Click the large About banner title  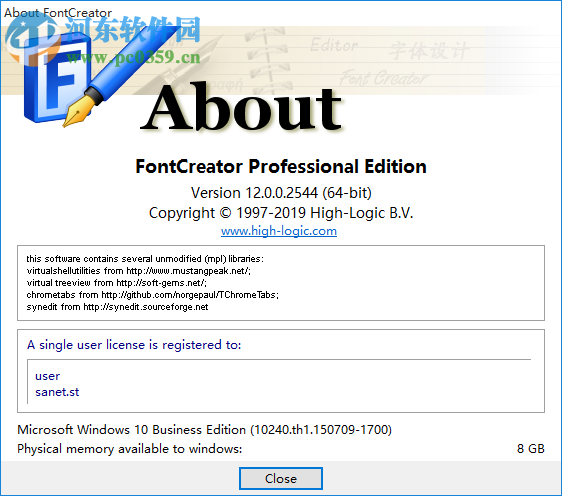pos(241,106)
